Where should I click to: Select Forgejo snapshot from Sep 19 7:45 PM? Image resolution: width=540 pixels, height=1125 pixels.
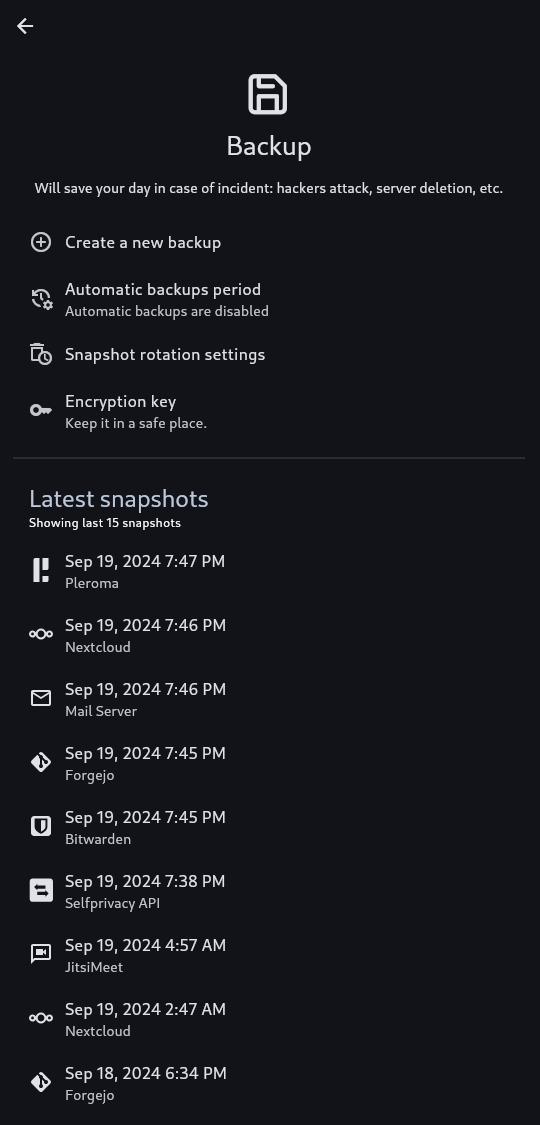[270, 763]
